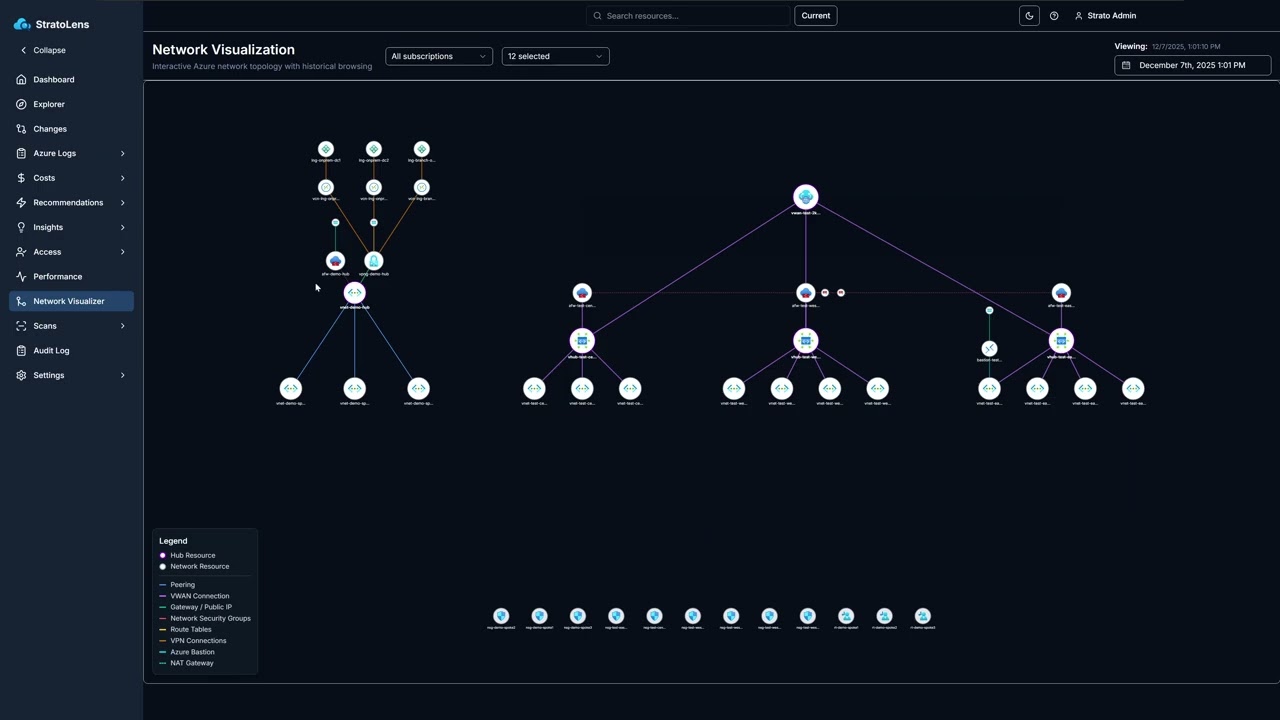The image size is (1280, 720).
Task: Click the Current button
Action: click(x=816, y=16)
